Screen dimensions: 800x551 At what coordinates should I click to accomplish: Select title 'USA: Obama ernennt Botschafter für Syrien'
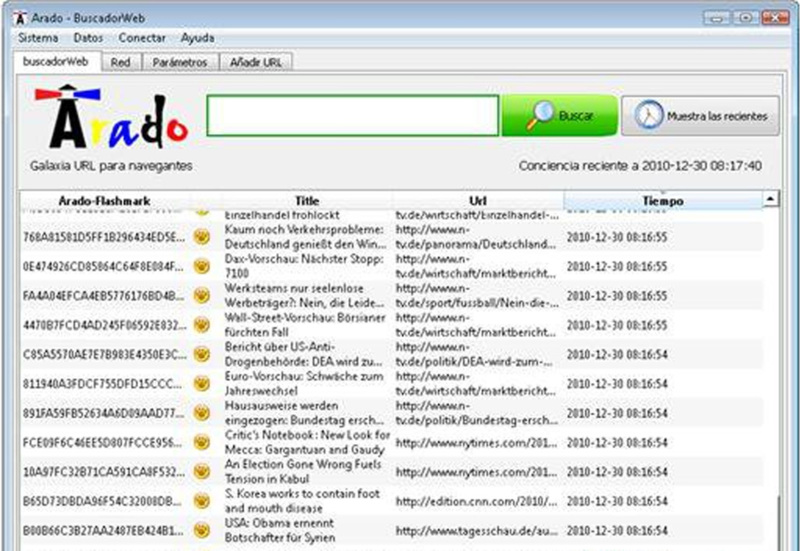280,530
